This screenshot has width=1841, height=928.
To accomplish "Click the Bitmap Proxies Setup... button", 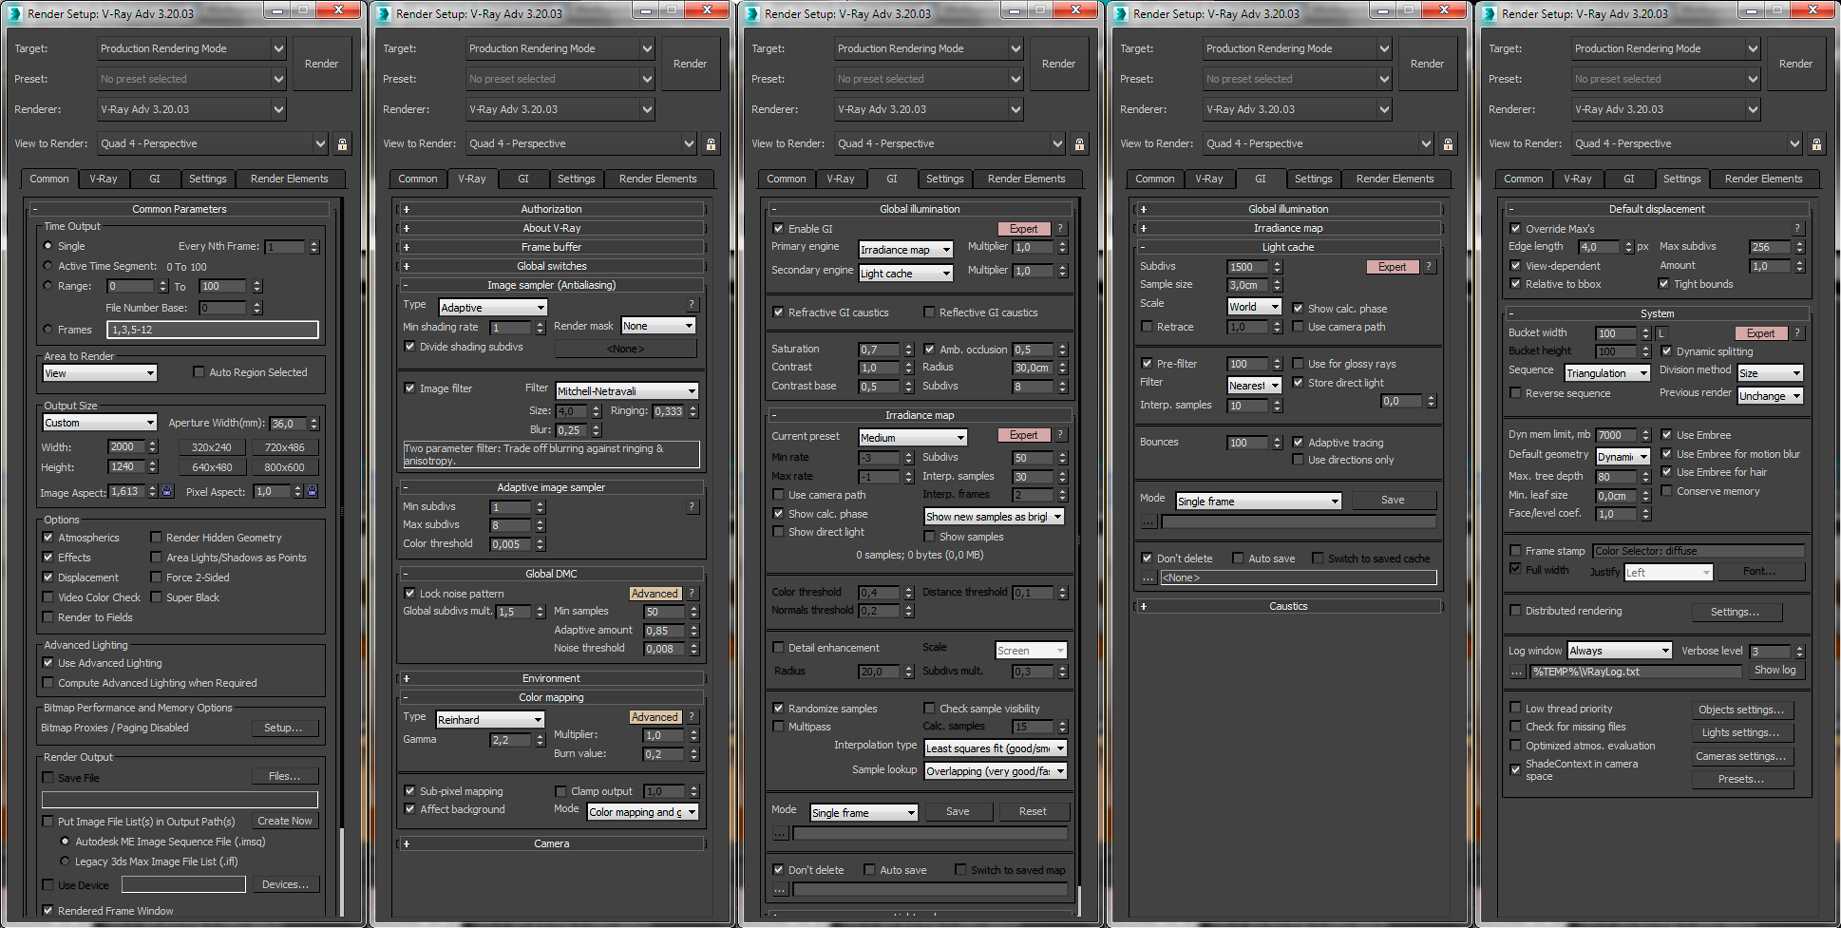I will [283, 728].
